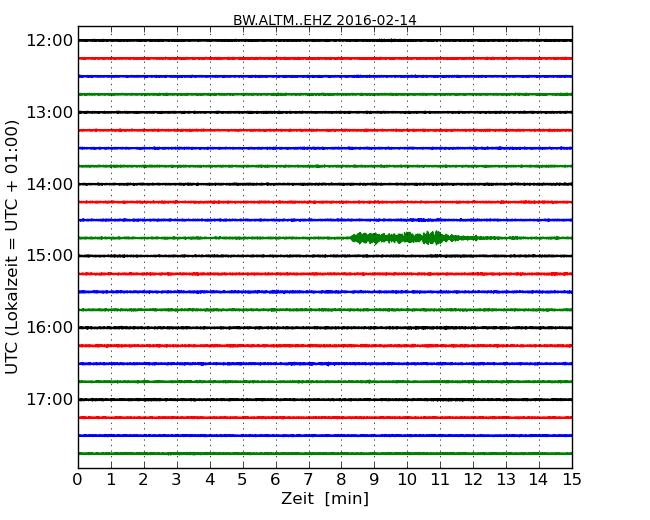
Task: Click the black trace at the 15:00 row
Action: coord(325,256)
